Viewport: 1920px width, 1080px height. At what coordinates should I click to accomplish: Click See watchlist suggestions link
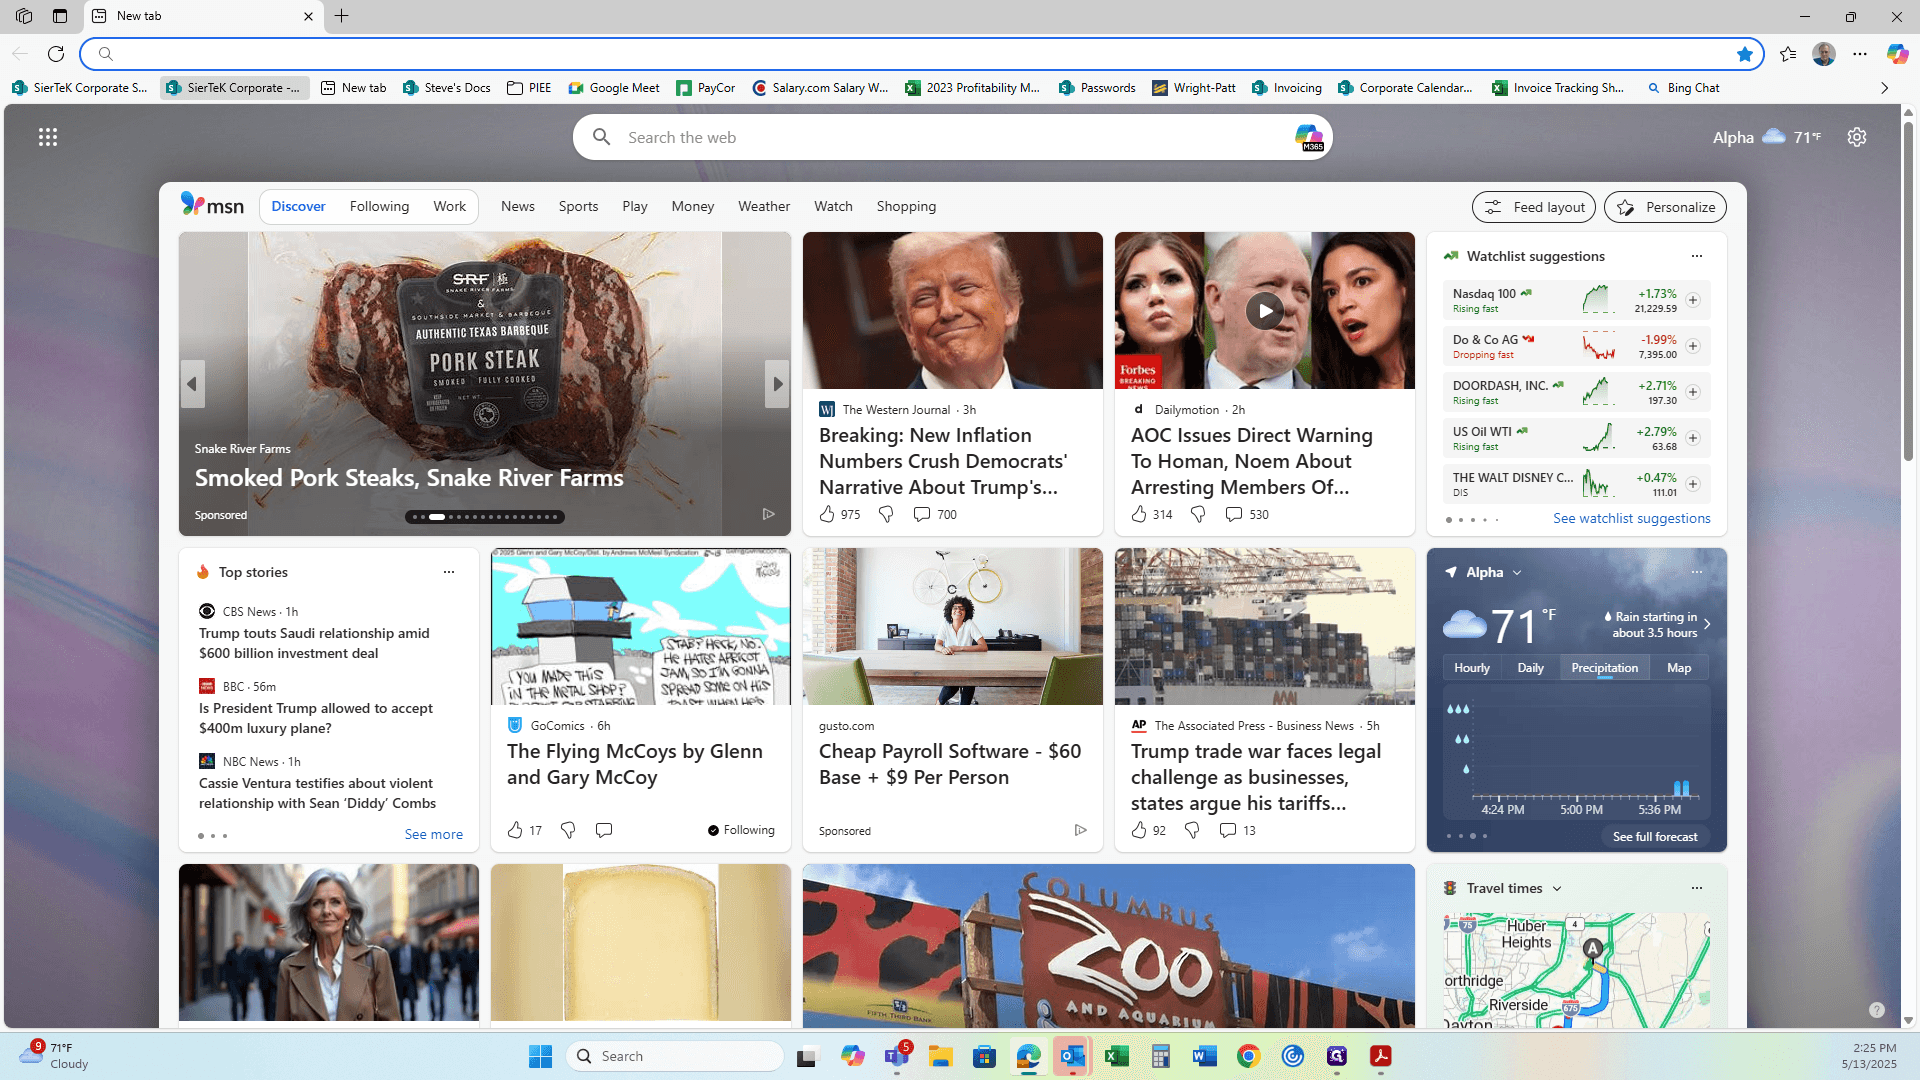coord(1631,518)
